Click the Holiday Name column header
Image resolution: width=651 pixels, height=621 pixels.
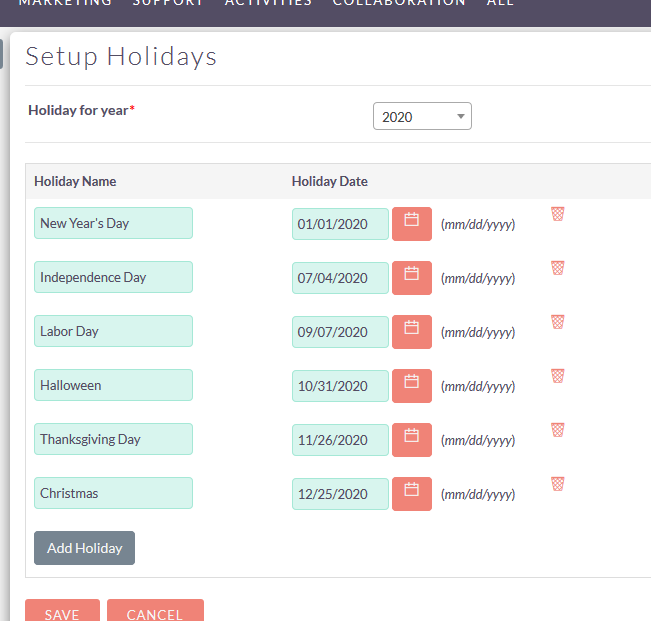(x=75, y=181)
